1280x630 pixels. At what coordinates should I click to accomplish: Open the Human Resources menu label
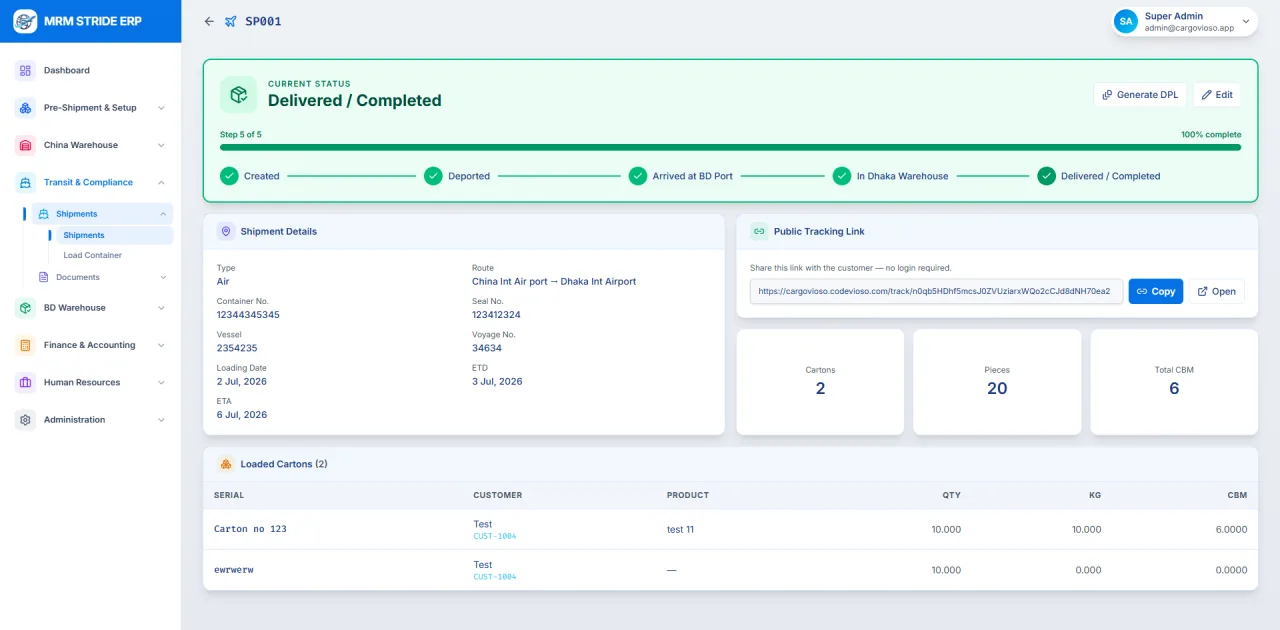82,382
